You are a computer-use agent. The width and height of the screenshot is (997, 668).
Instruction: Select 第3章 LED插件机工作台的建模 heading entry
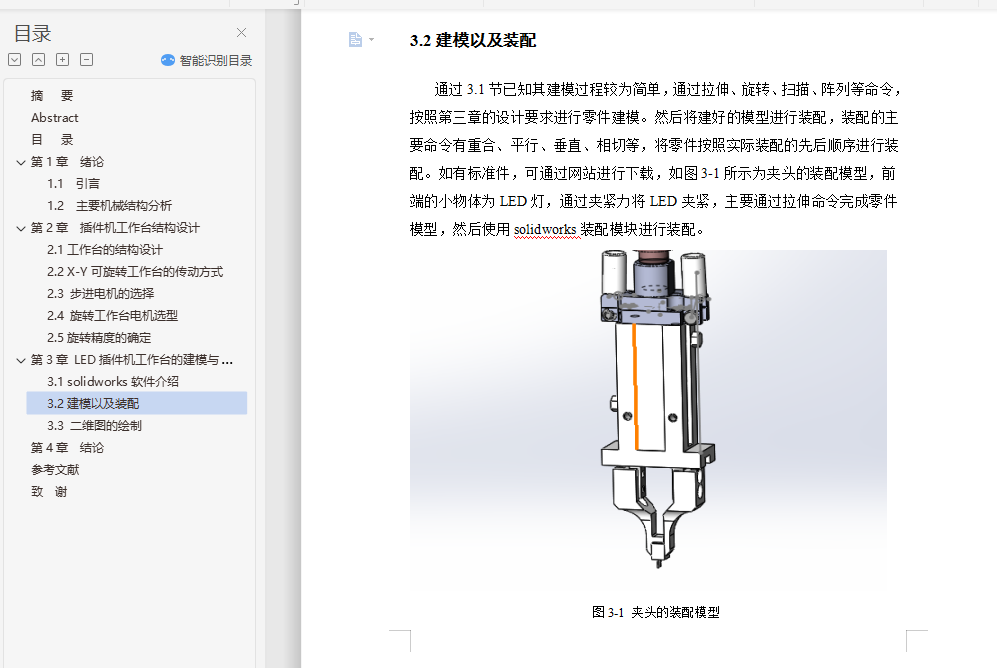point(132,360)
